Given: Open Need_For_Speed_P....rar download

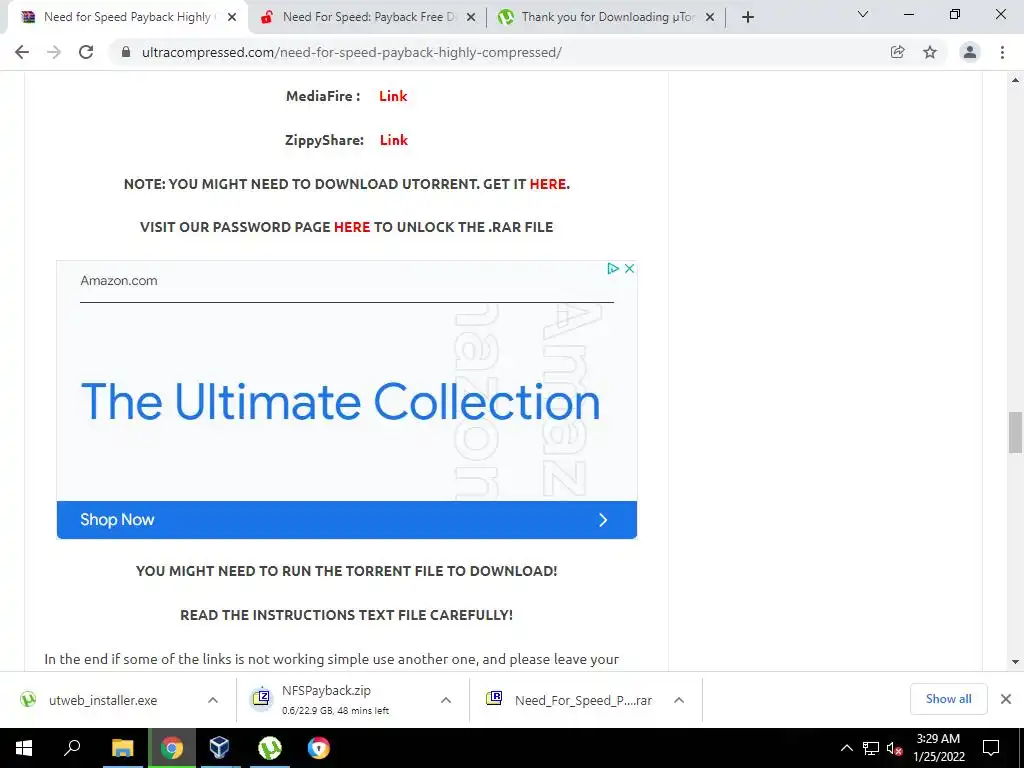Looking at the screenshot, I should 583,700.
